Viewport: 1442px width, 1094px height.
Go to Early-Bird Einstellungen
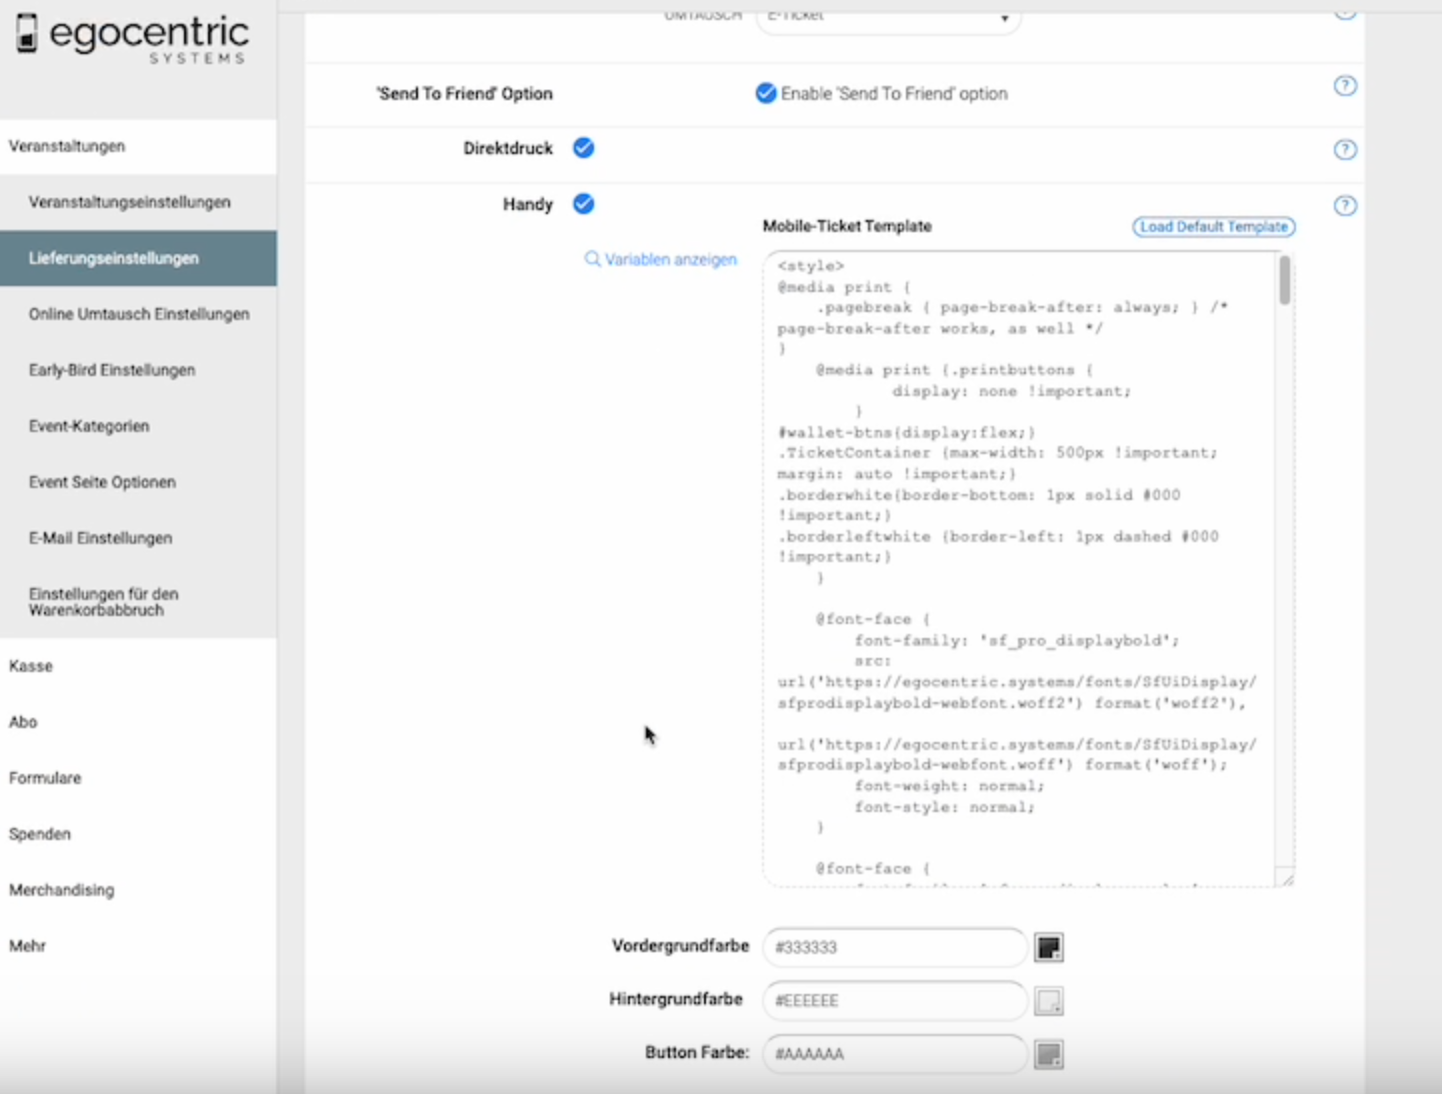(x=112, y=370)
